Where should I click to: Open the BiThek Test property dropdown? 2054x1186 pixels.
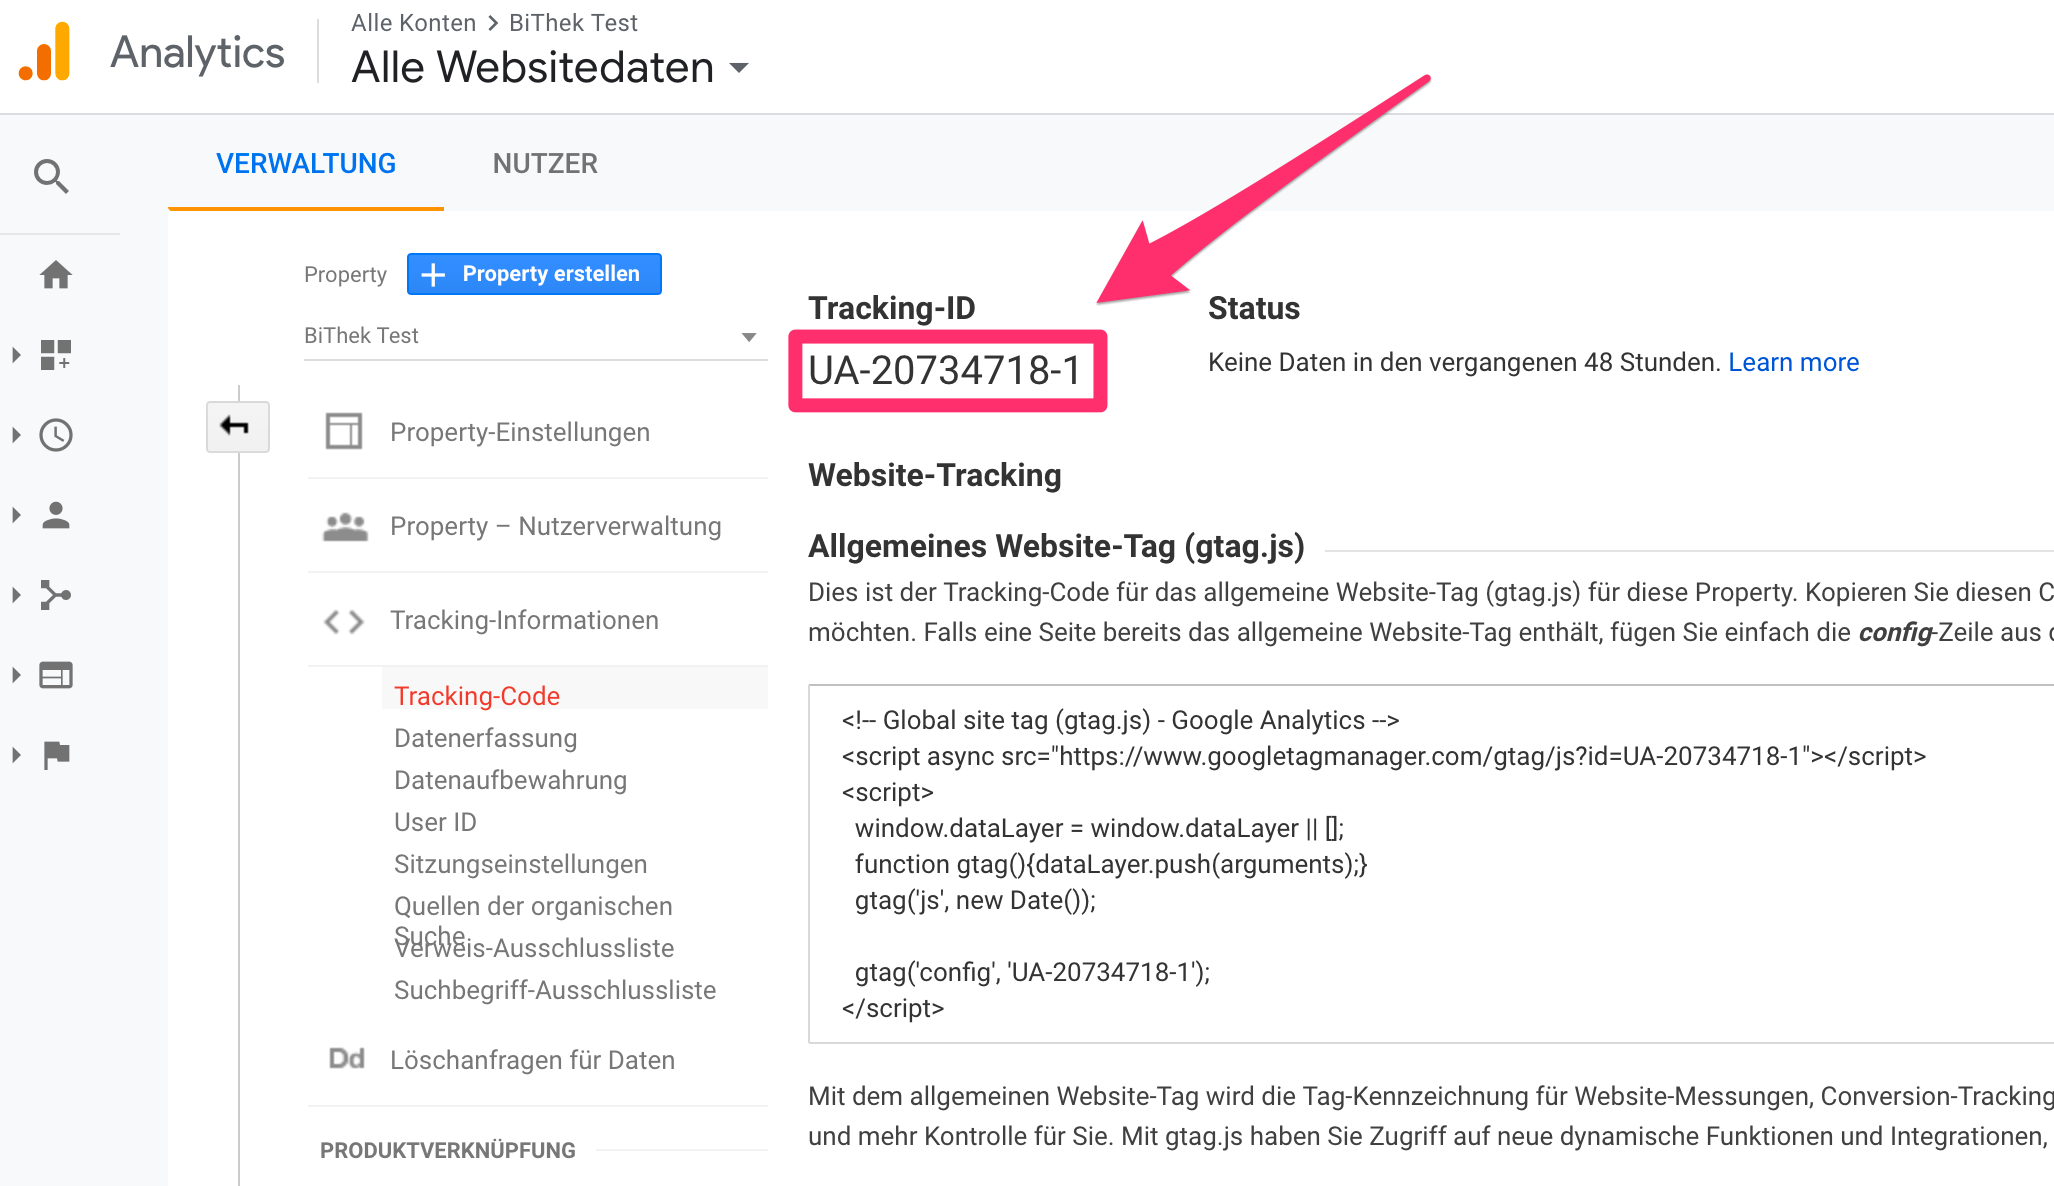click(530, 336)
